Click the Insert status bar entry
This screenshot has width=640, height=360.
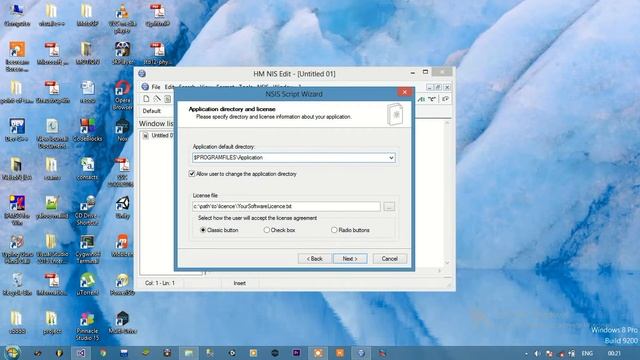coord(240,283)
